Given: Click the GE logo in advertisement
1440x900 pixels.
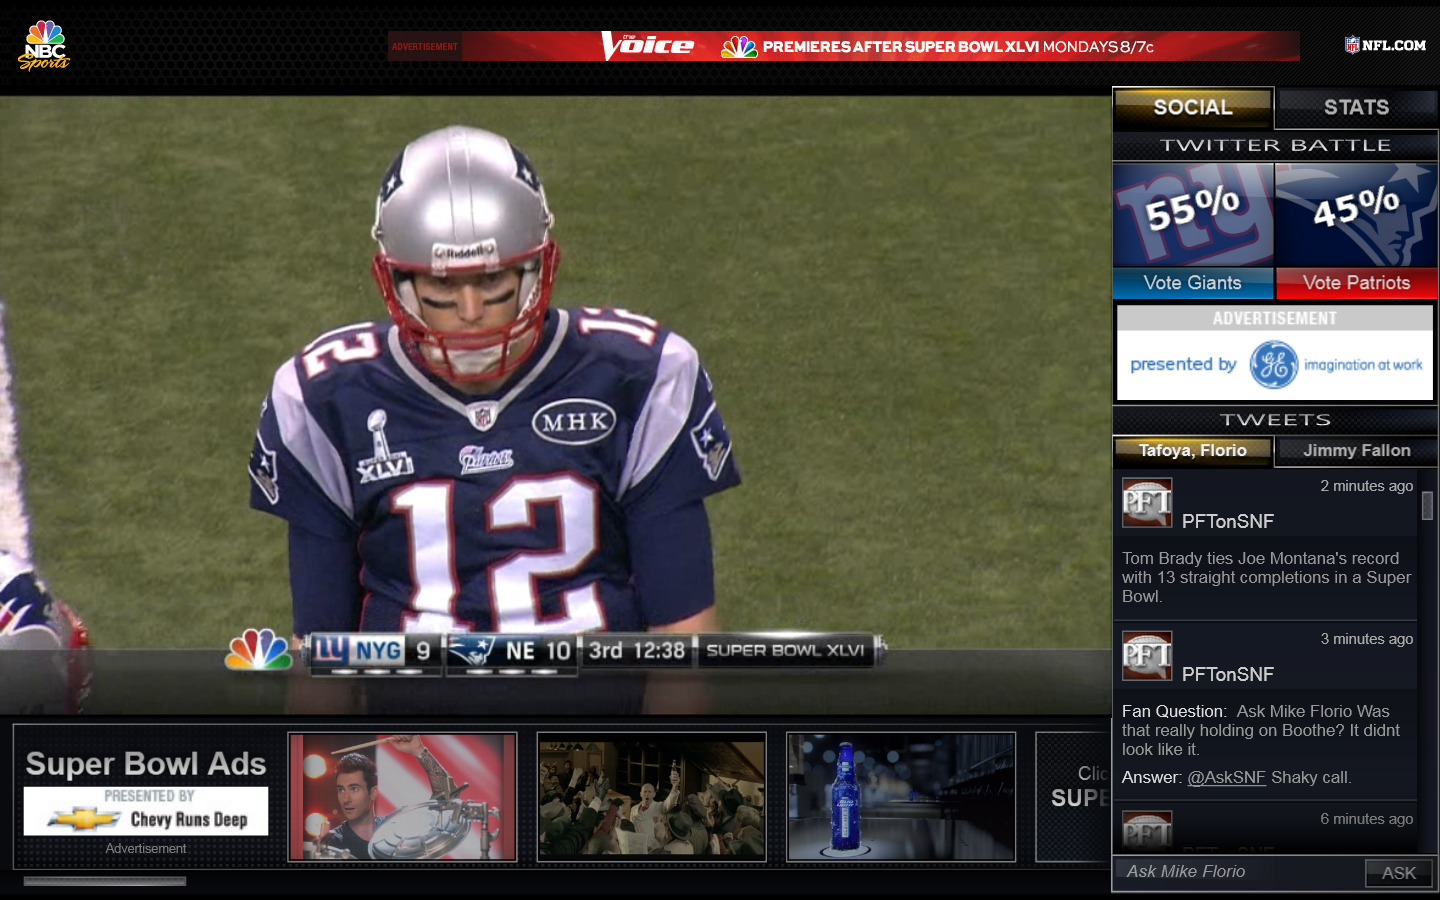Looking at the screenshot, I should point(1273,365).
